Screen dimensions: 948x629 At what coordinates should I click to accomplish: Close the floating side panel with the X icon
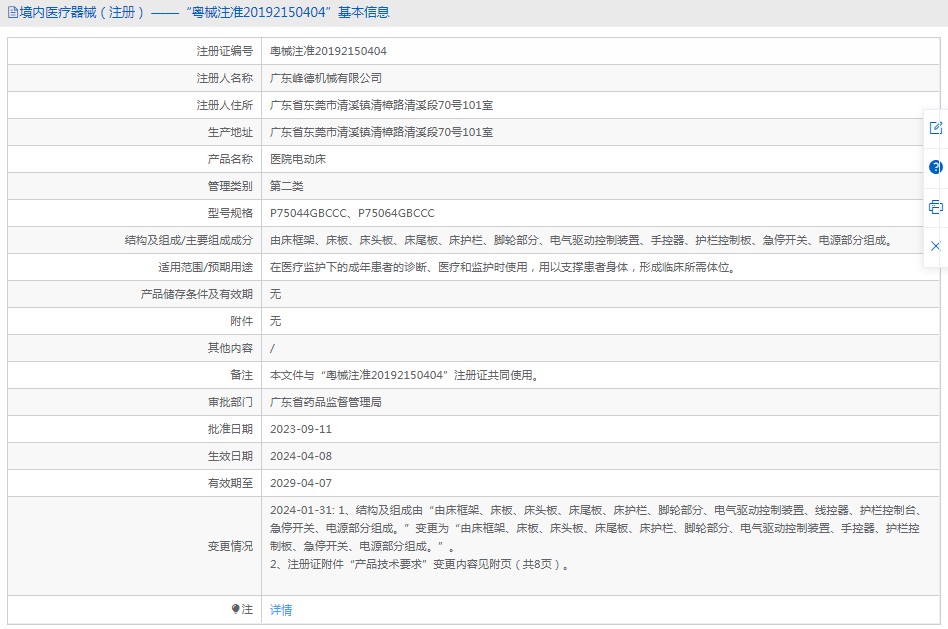tap(935, 246)
